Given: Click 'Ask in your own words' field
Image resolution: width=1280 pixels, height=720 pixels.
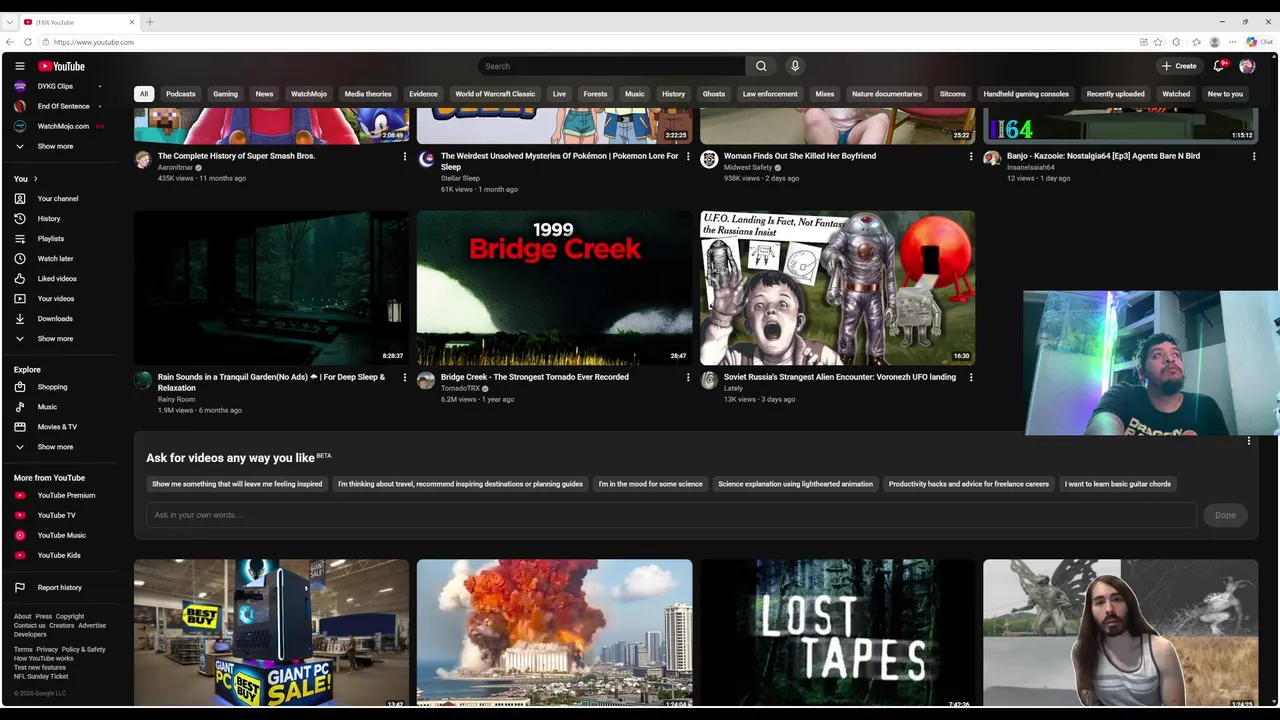Looking at the screenshot, I should (671, 515).
